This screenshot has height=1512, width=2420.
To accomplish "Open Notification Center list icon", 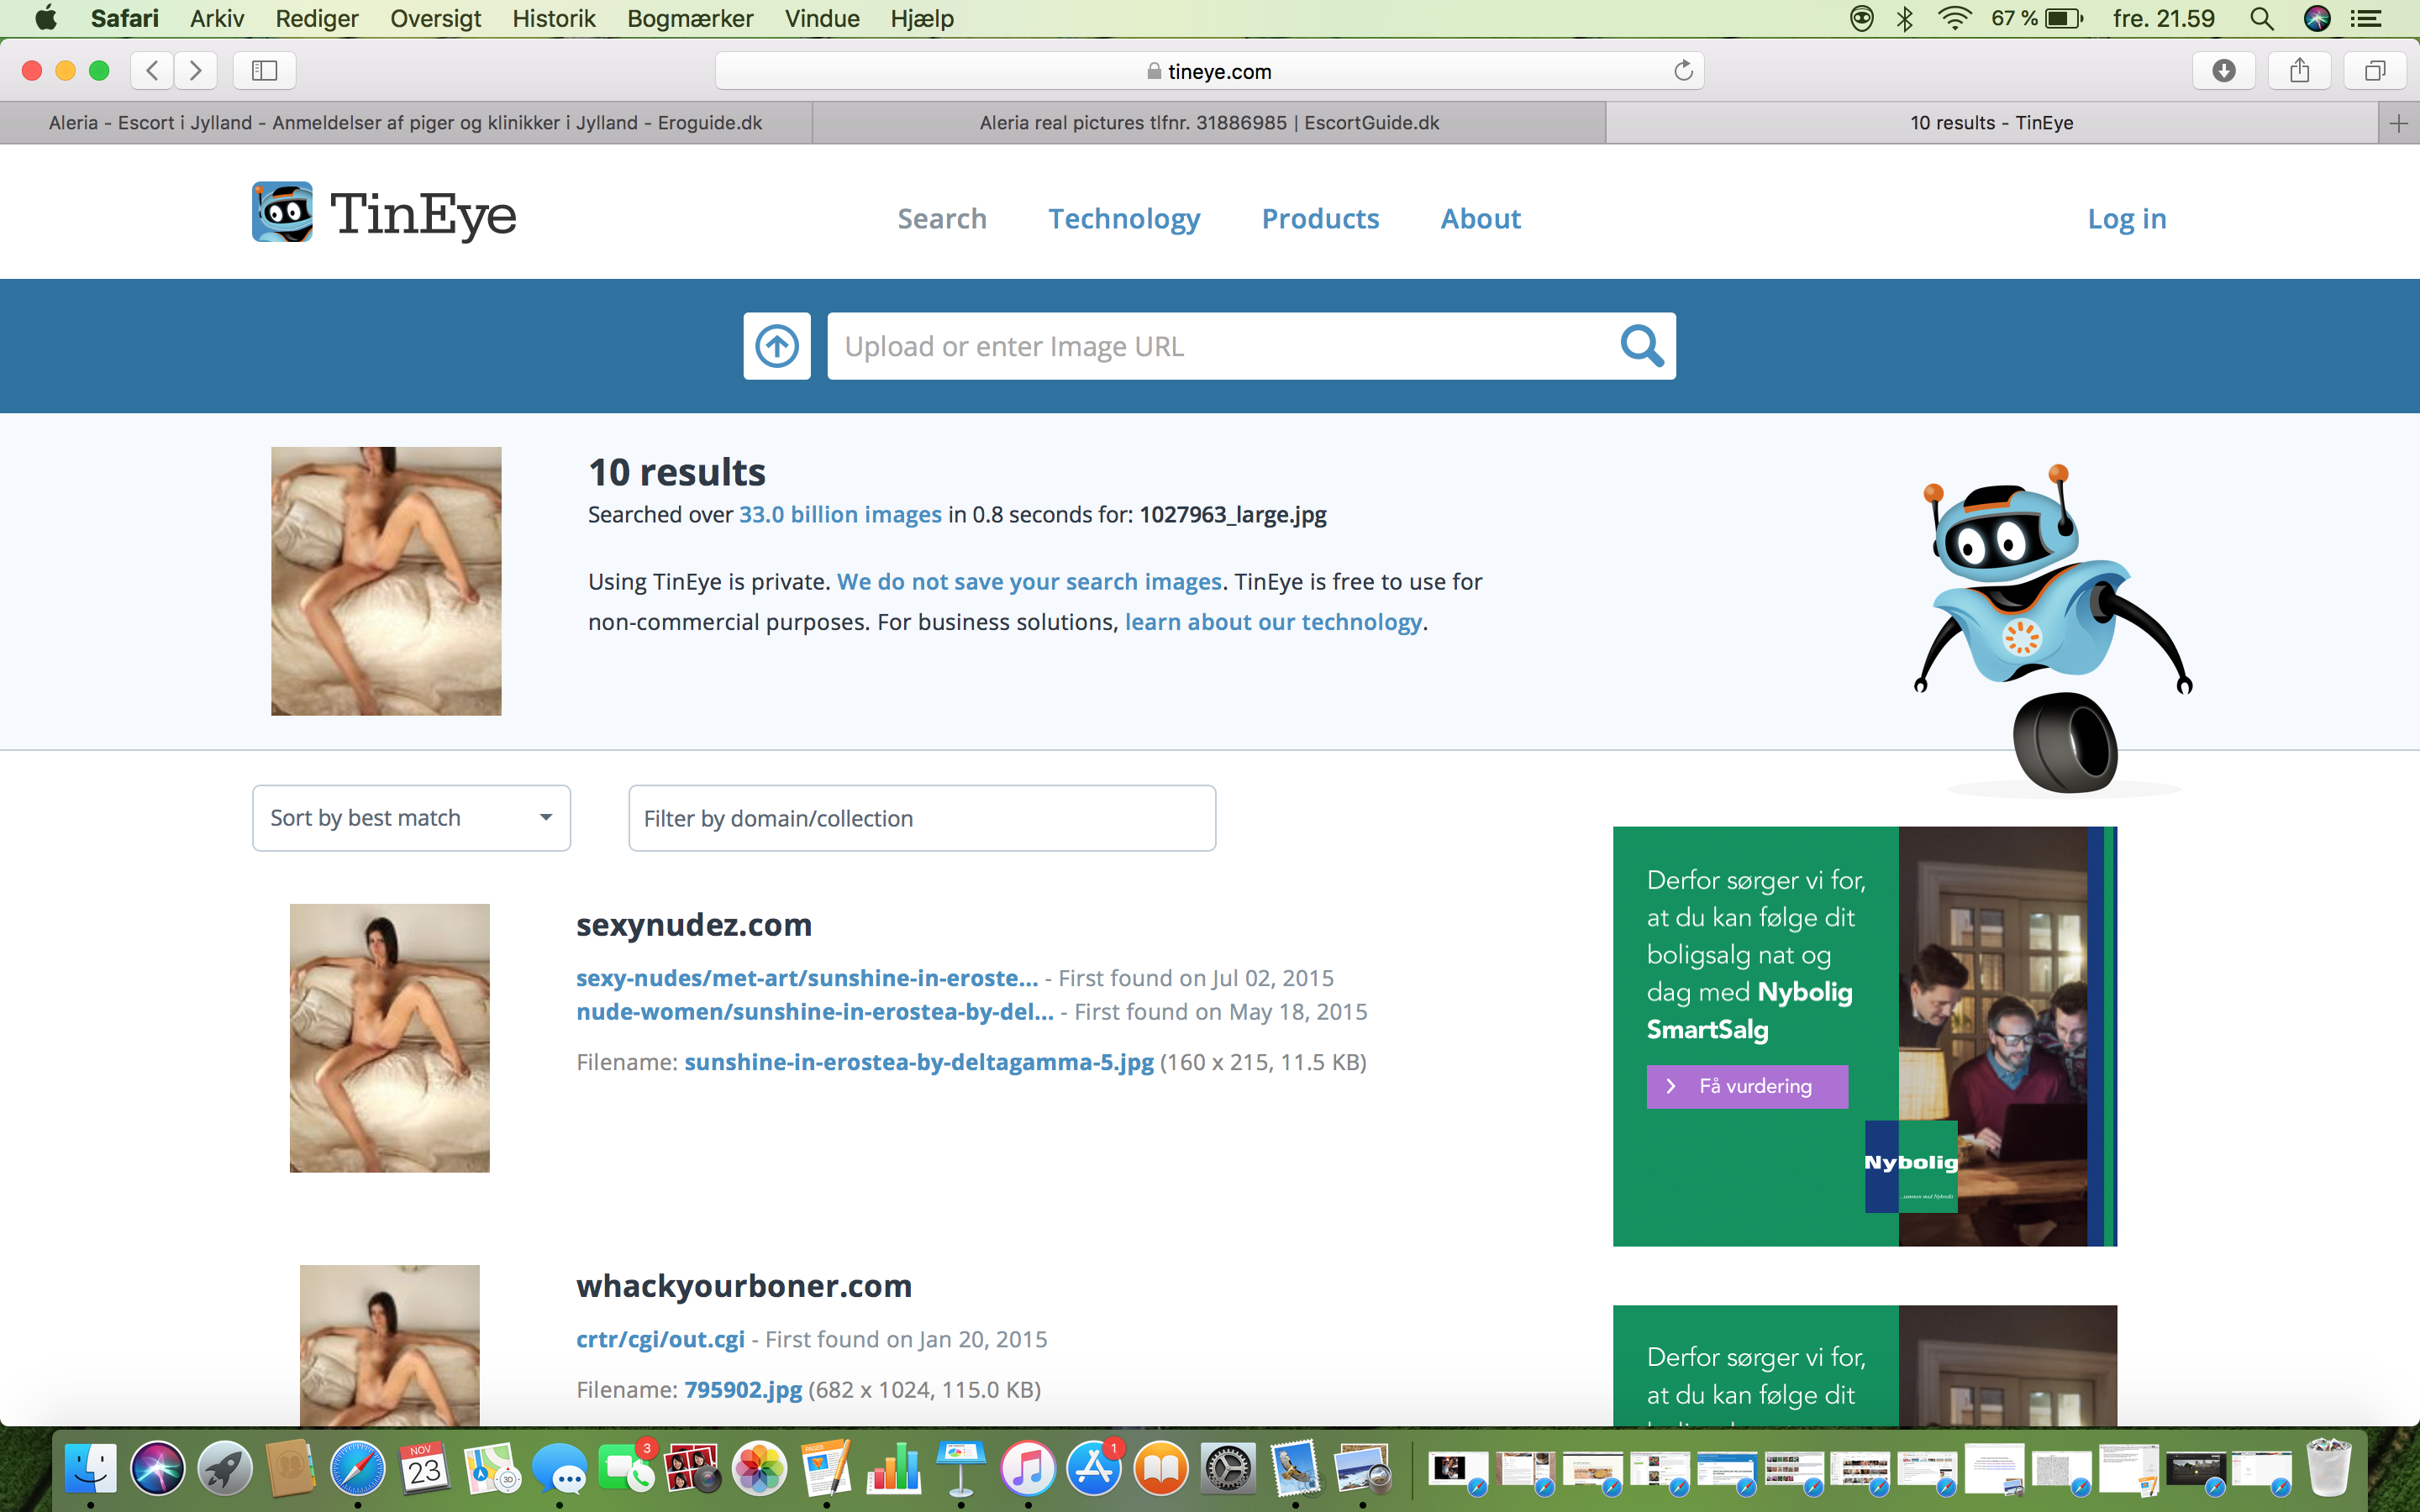I will click(x=2366, y=18).
